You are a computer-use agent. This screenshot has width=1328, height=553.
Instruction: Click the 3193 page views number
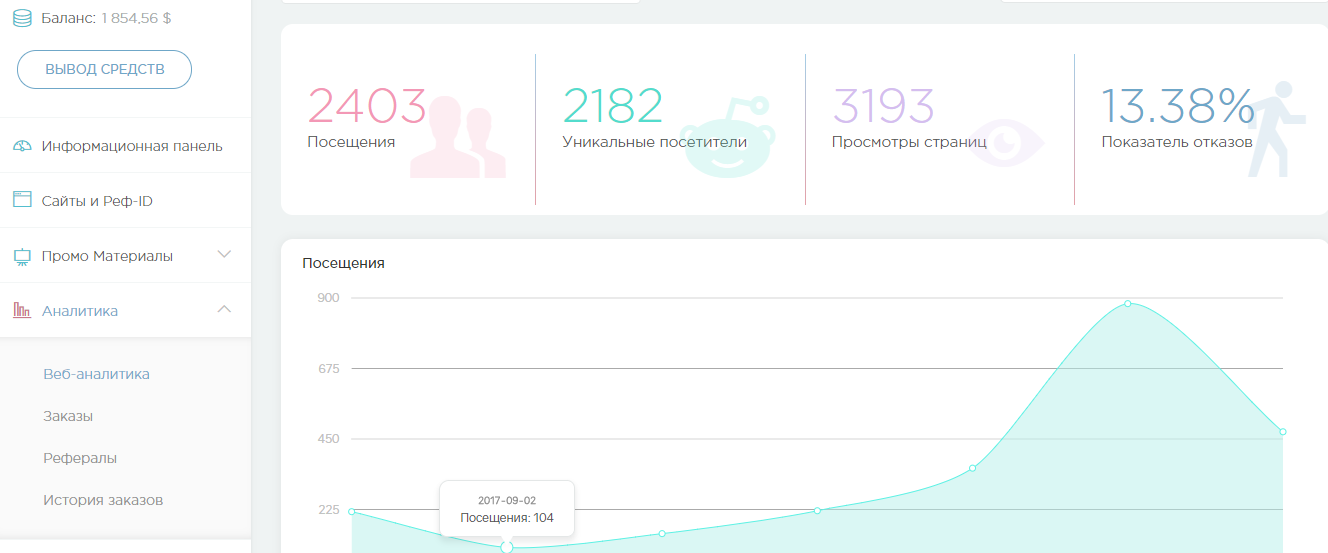[x=883, y=106]
